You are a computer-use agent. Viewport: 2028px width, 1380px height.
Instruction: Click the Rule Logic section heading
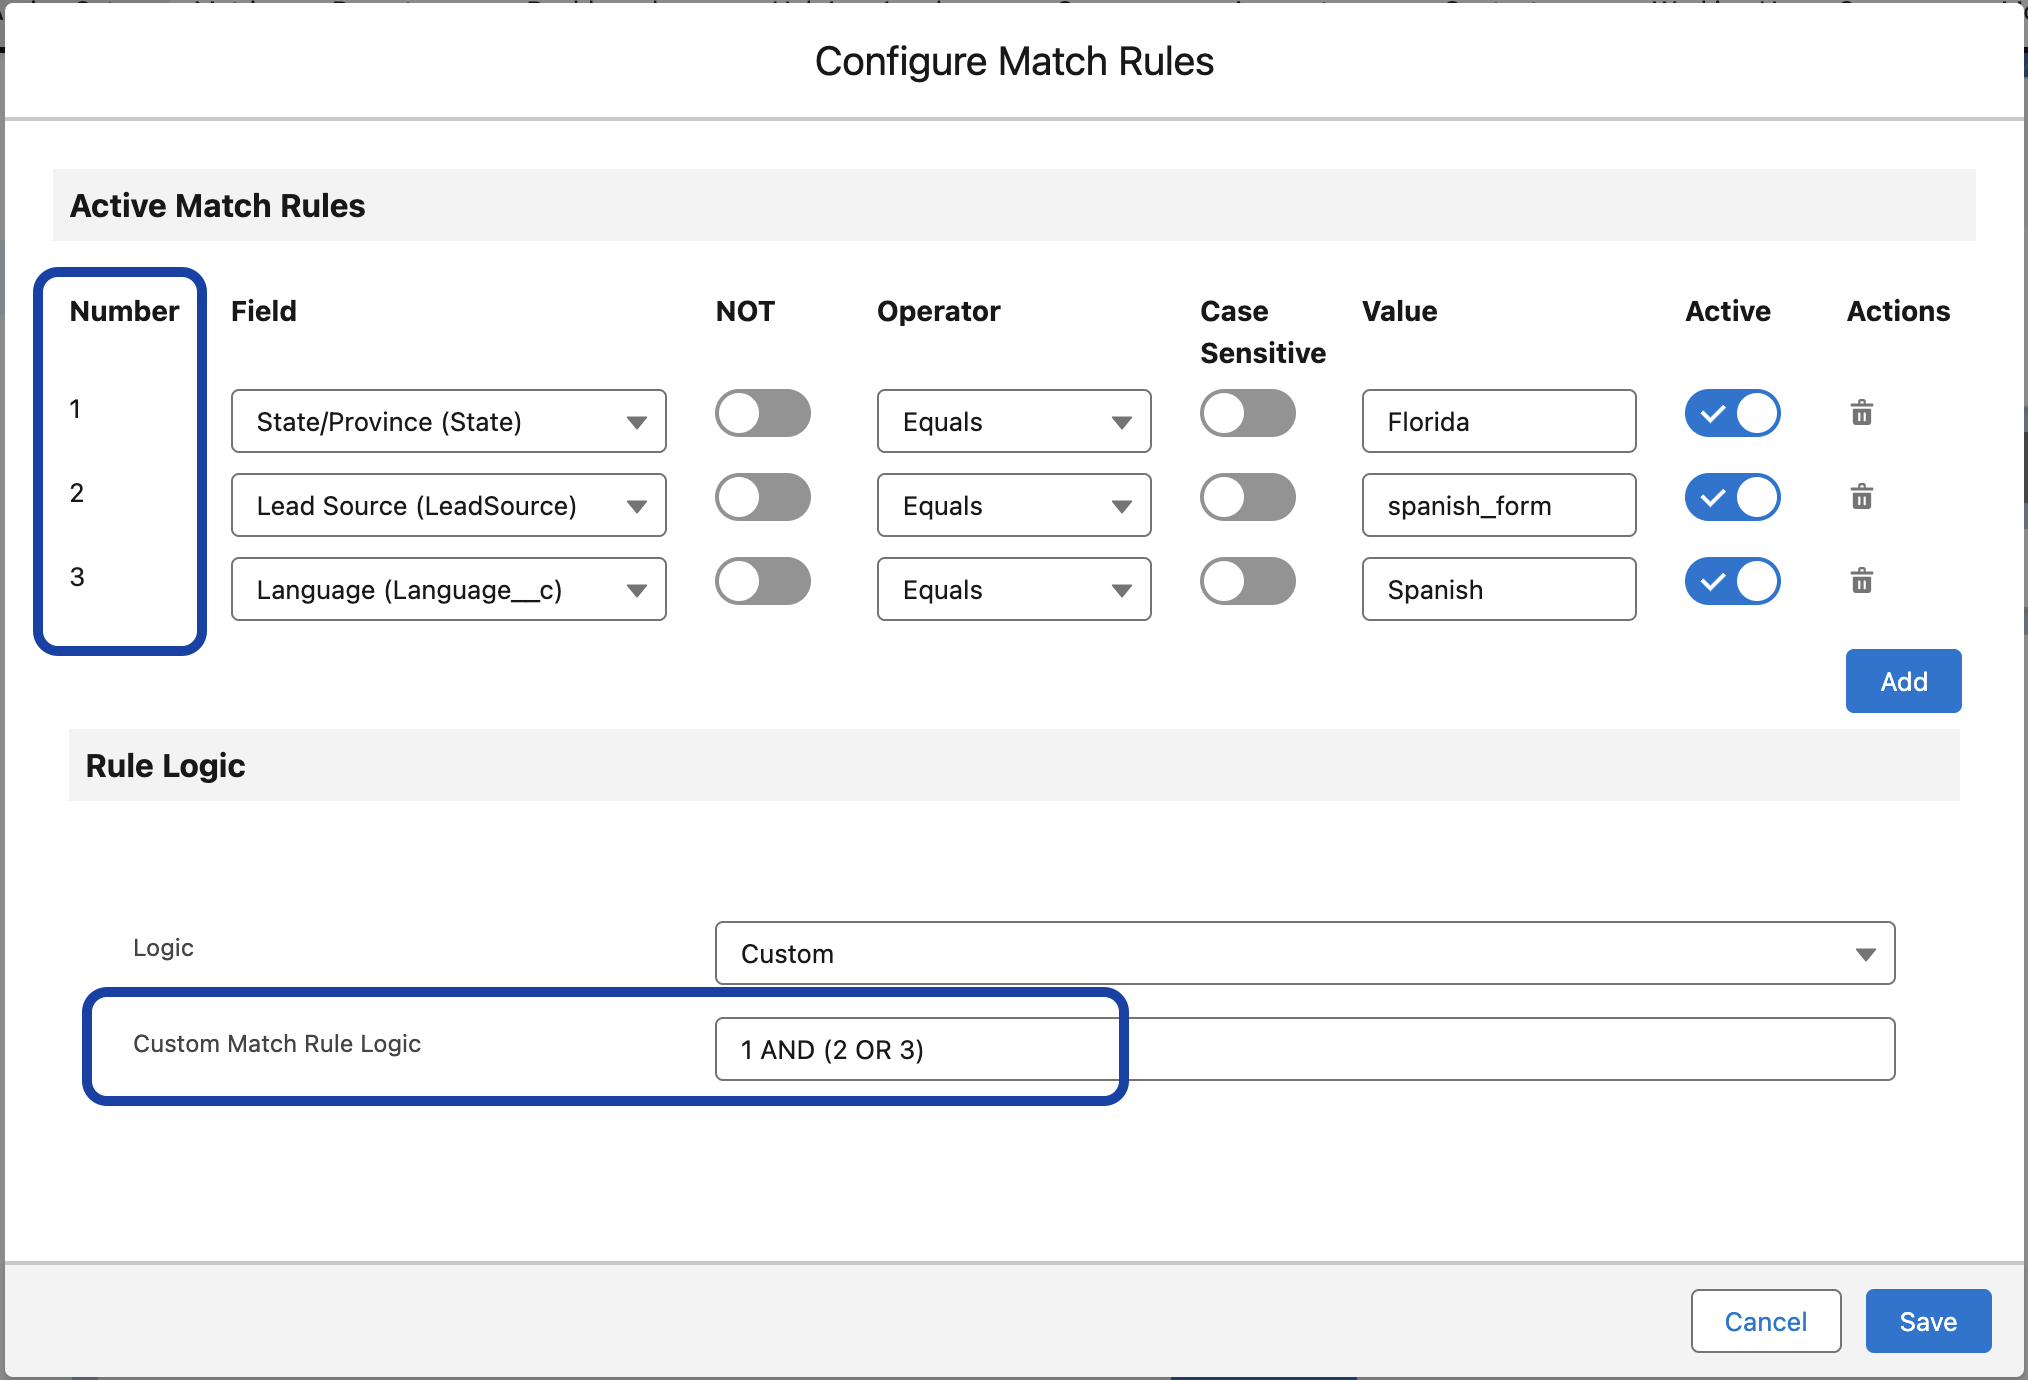pos(166,765)
